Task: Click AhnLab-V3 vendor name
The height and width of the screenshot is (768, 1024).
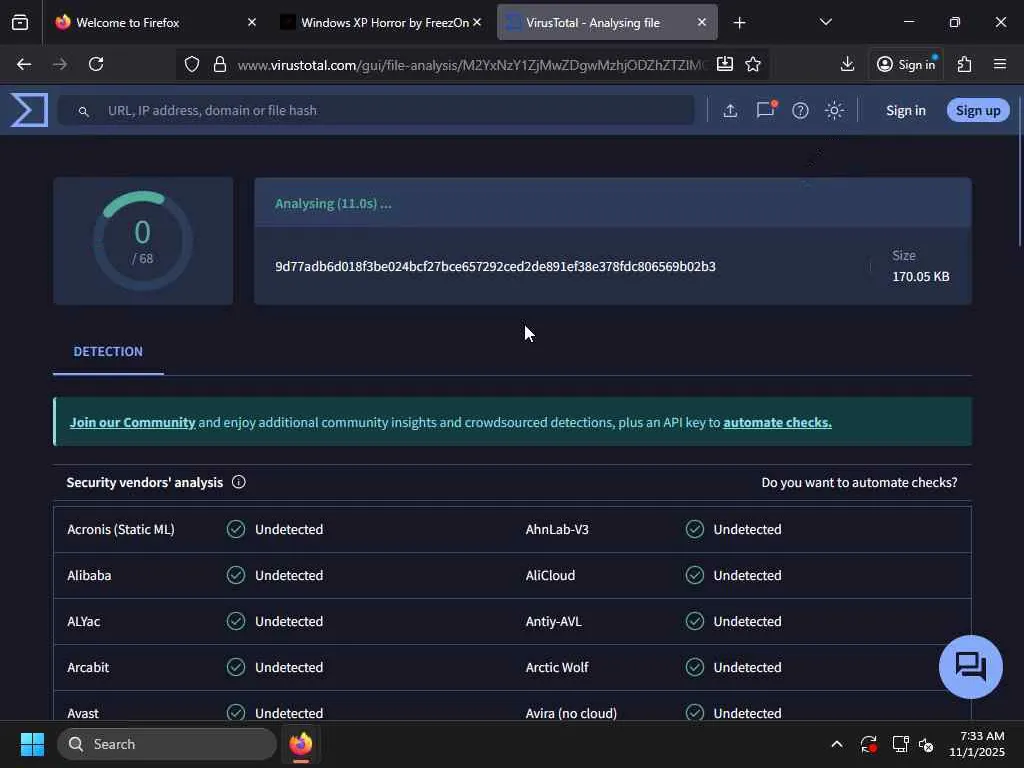Action: click(557, 530)
